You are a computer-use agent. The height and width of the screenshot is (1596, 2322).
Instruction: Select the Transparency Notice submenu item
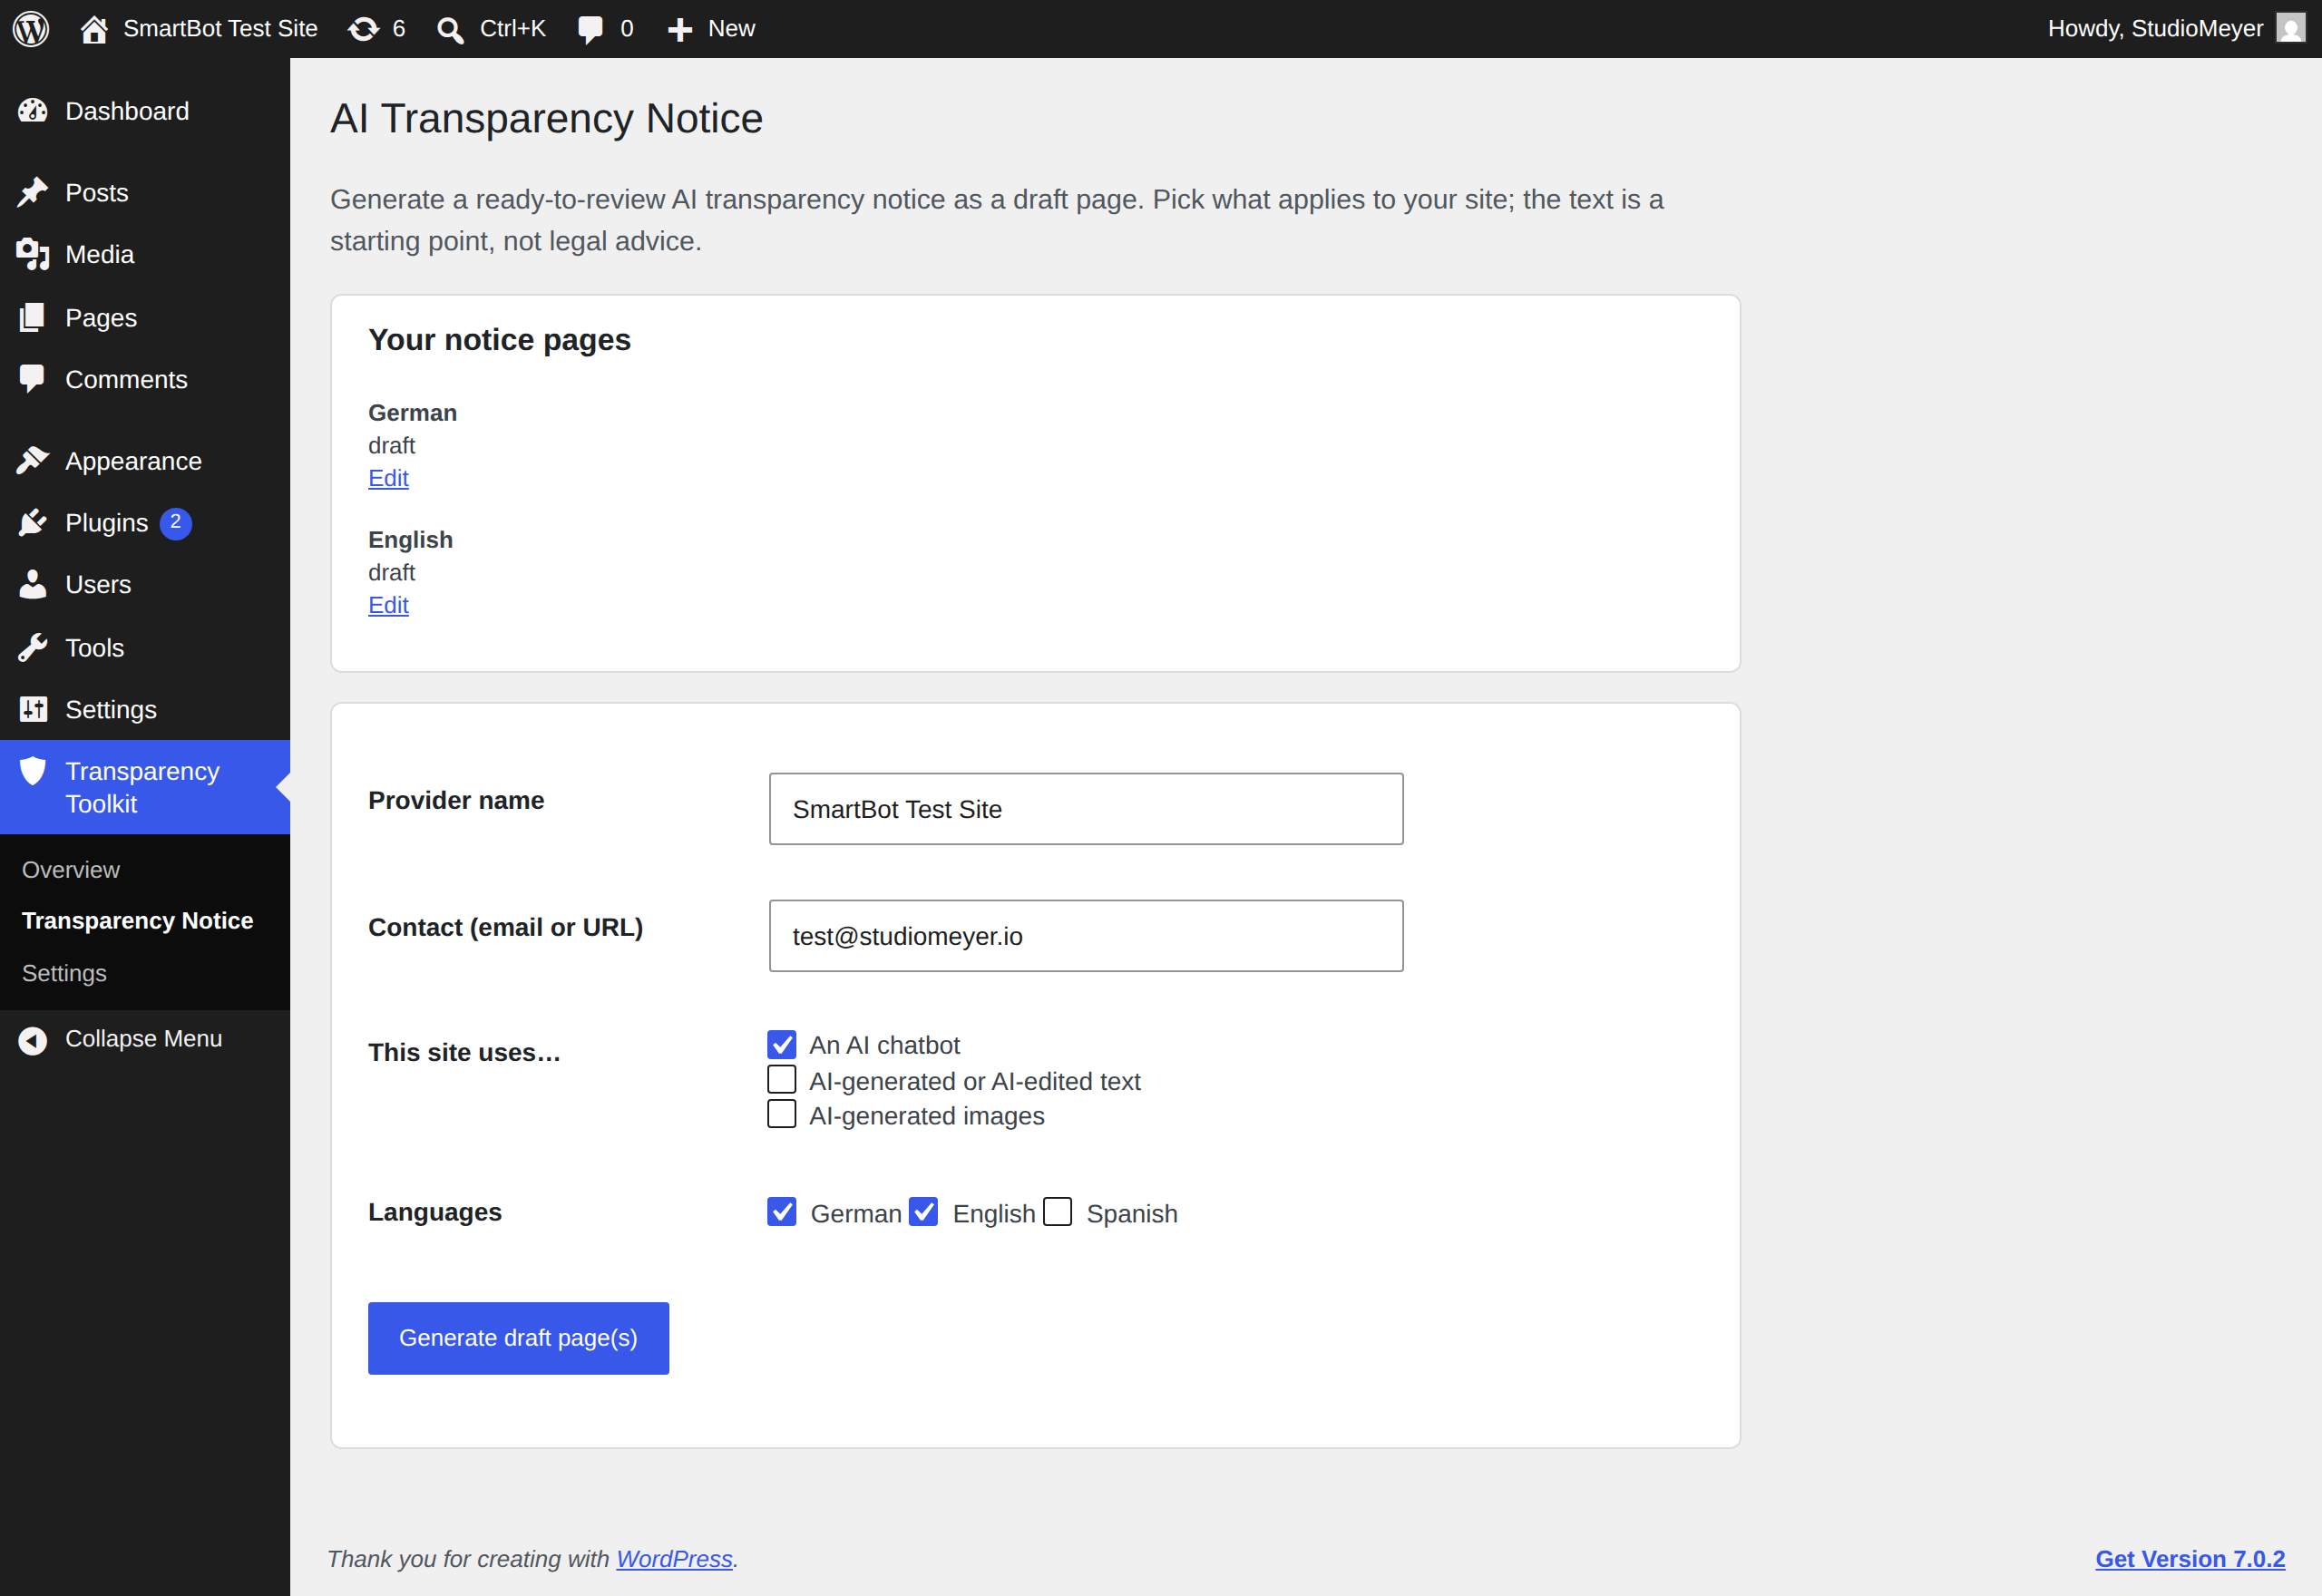(x=137, y=921)
